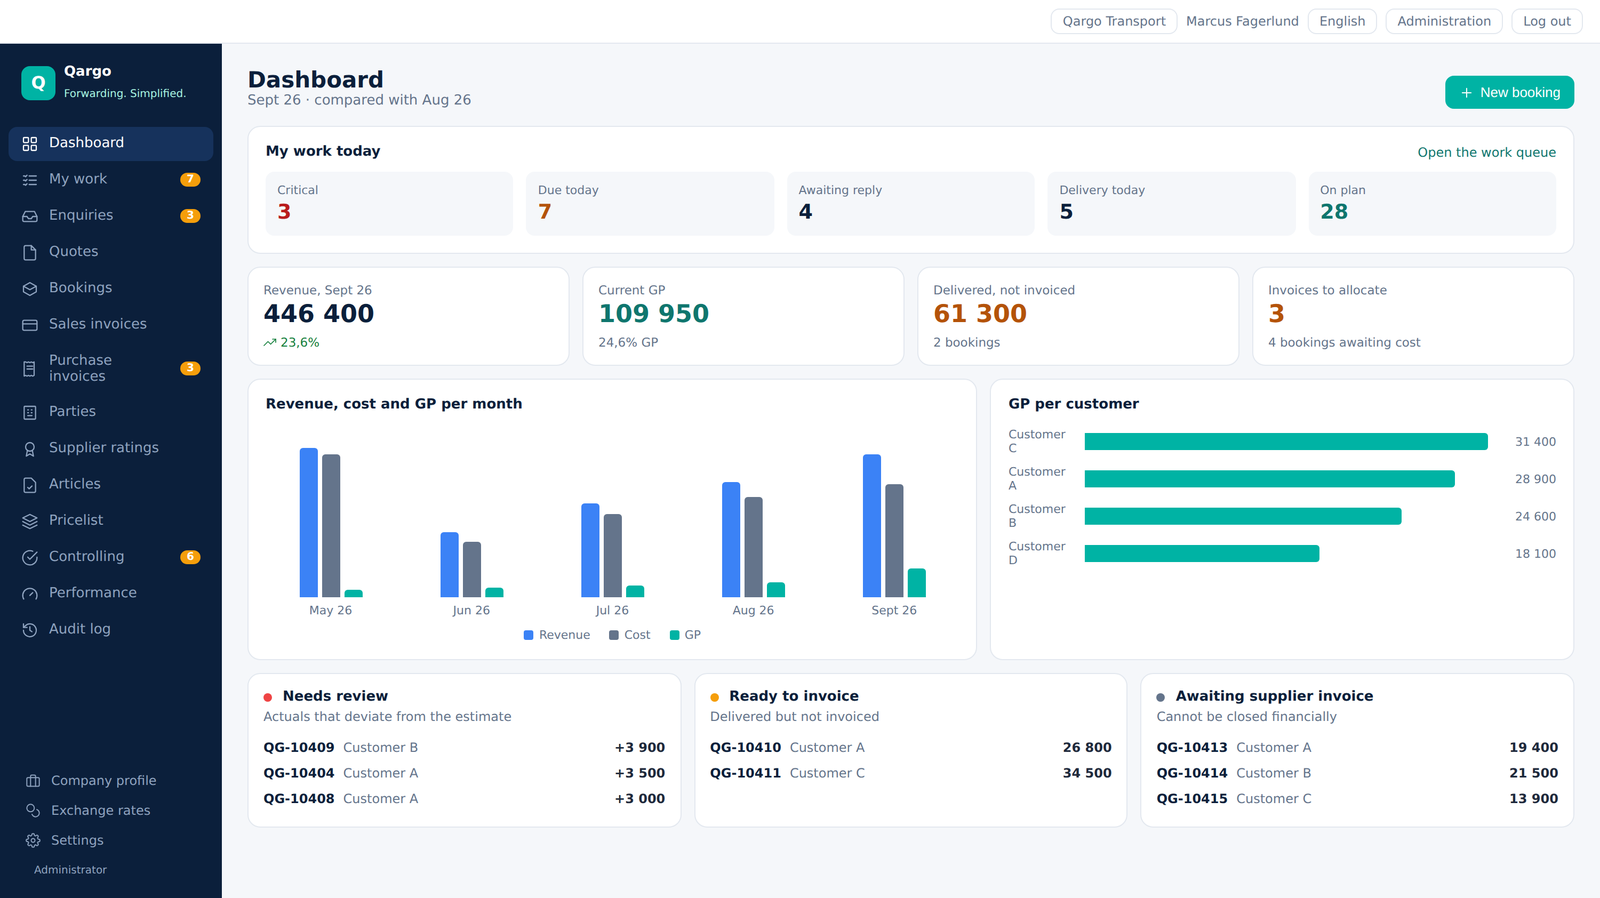Click the Marcus Fagerlund user name
This screenshot has width=1600, height=898.
click(x=1242, y=21)
